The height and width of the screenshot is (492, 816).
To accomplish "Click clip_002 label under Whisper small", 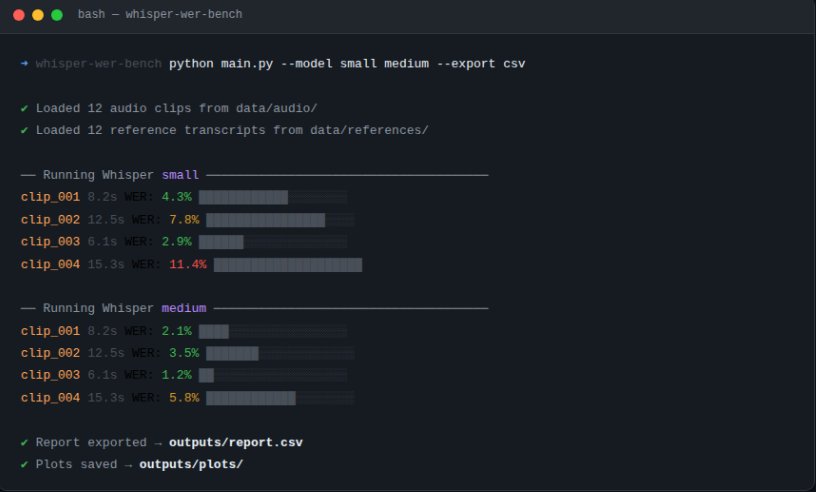I will (50, 220).
